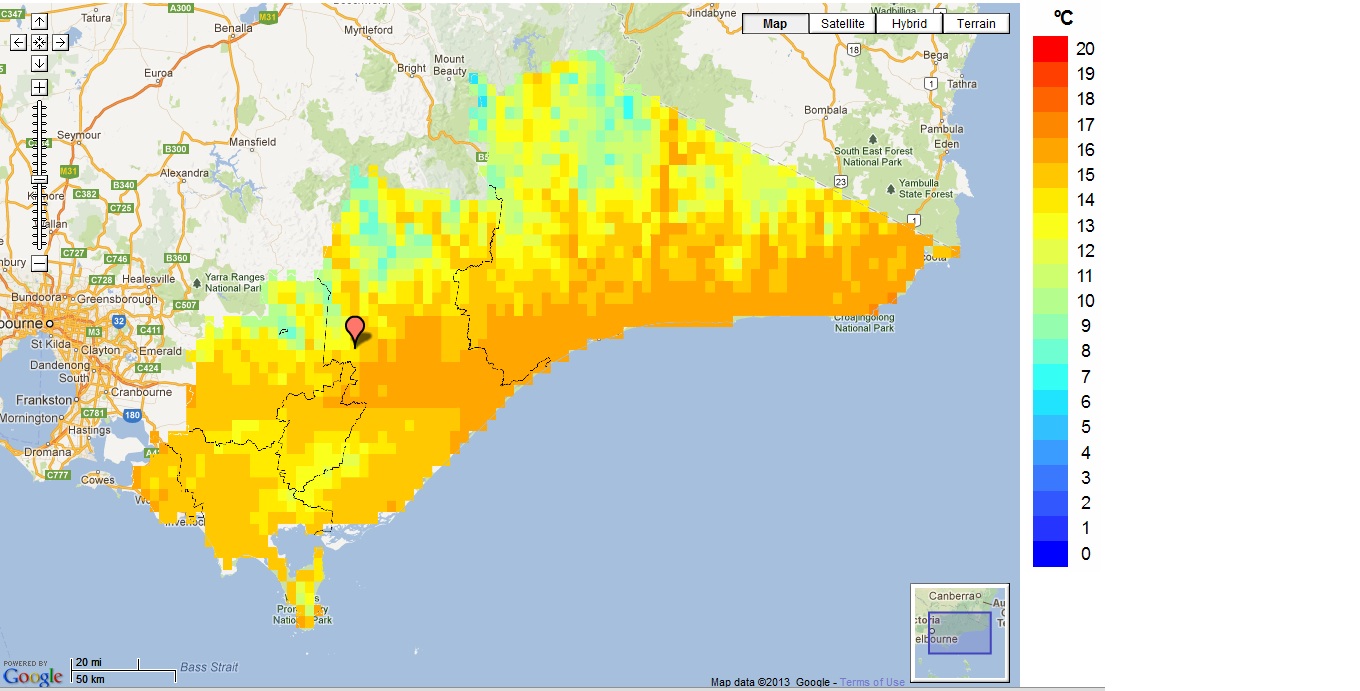Pan the map down with arrow
The image size is (1360, 691).
39,63
